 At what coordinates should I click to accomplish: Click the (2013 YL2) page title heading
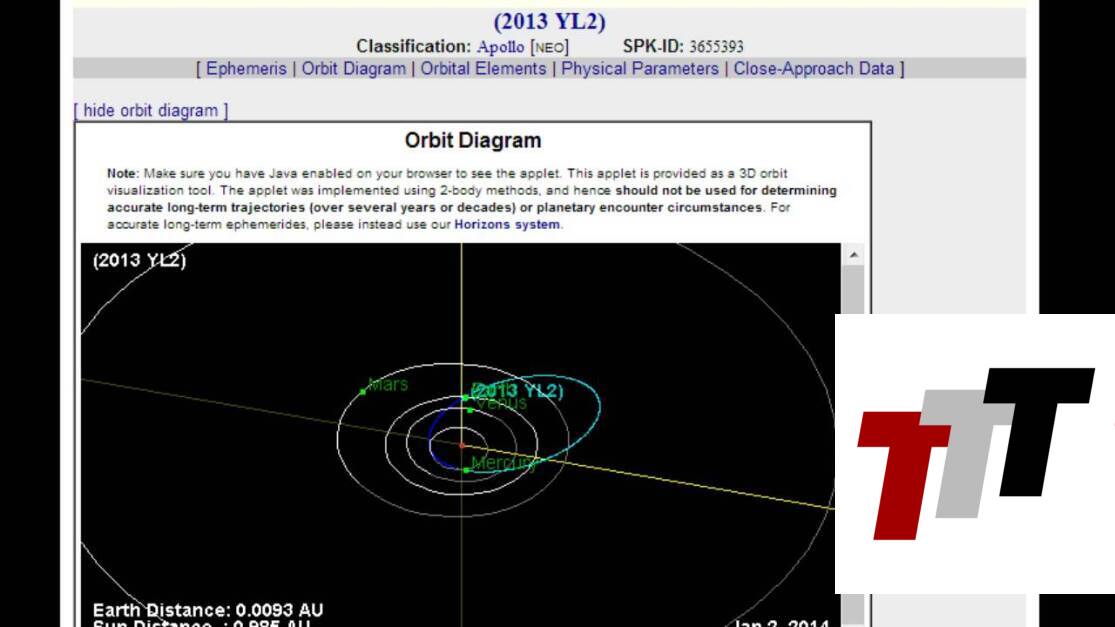click(x=549, y=21)
